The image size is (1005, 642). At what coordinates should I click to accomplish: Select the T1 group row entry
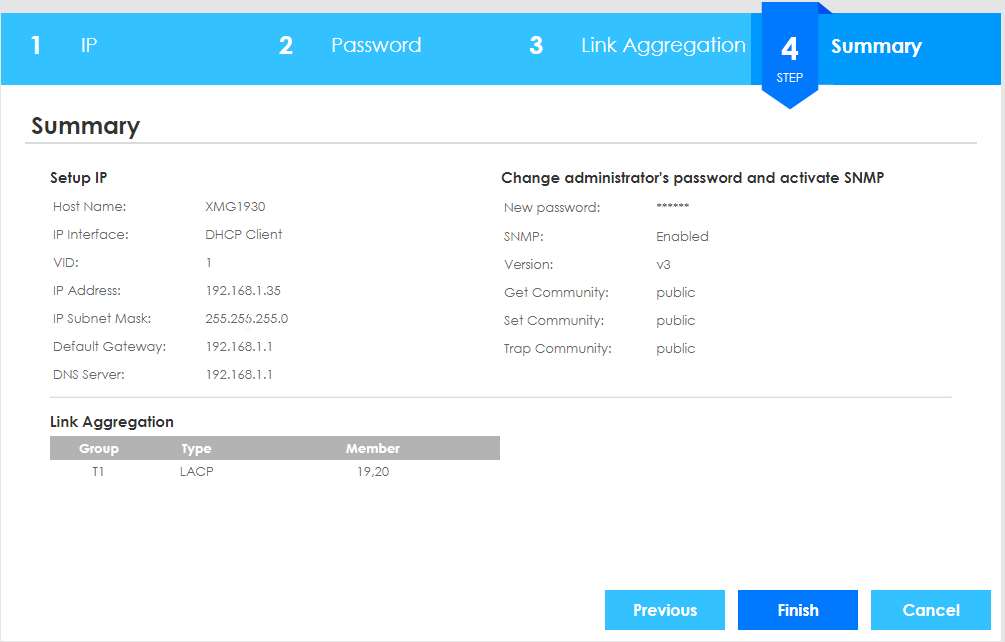[x=98, y=472]
